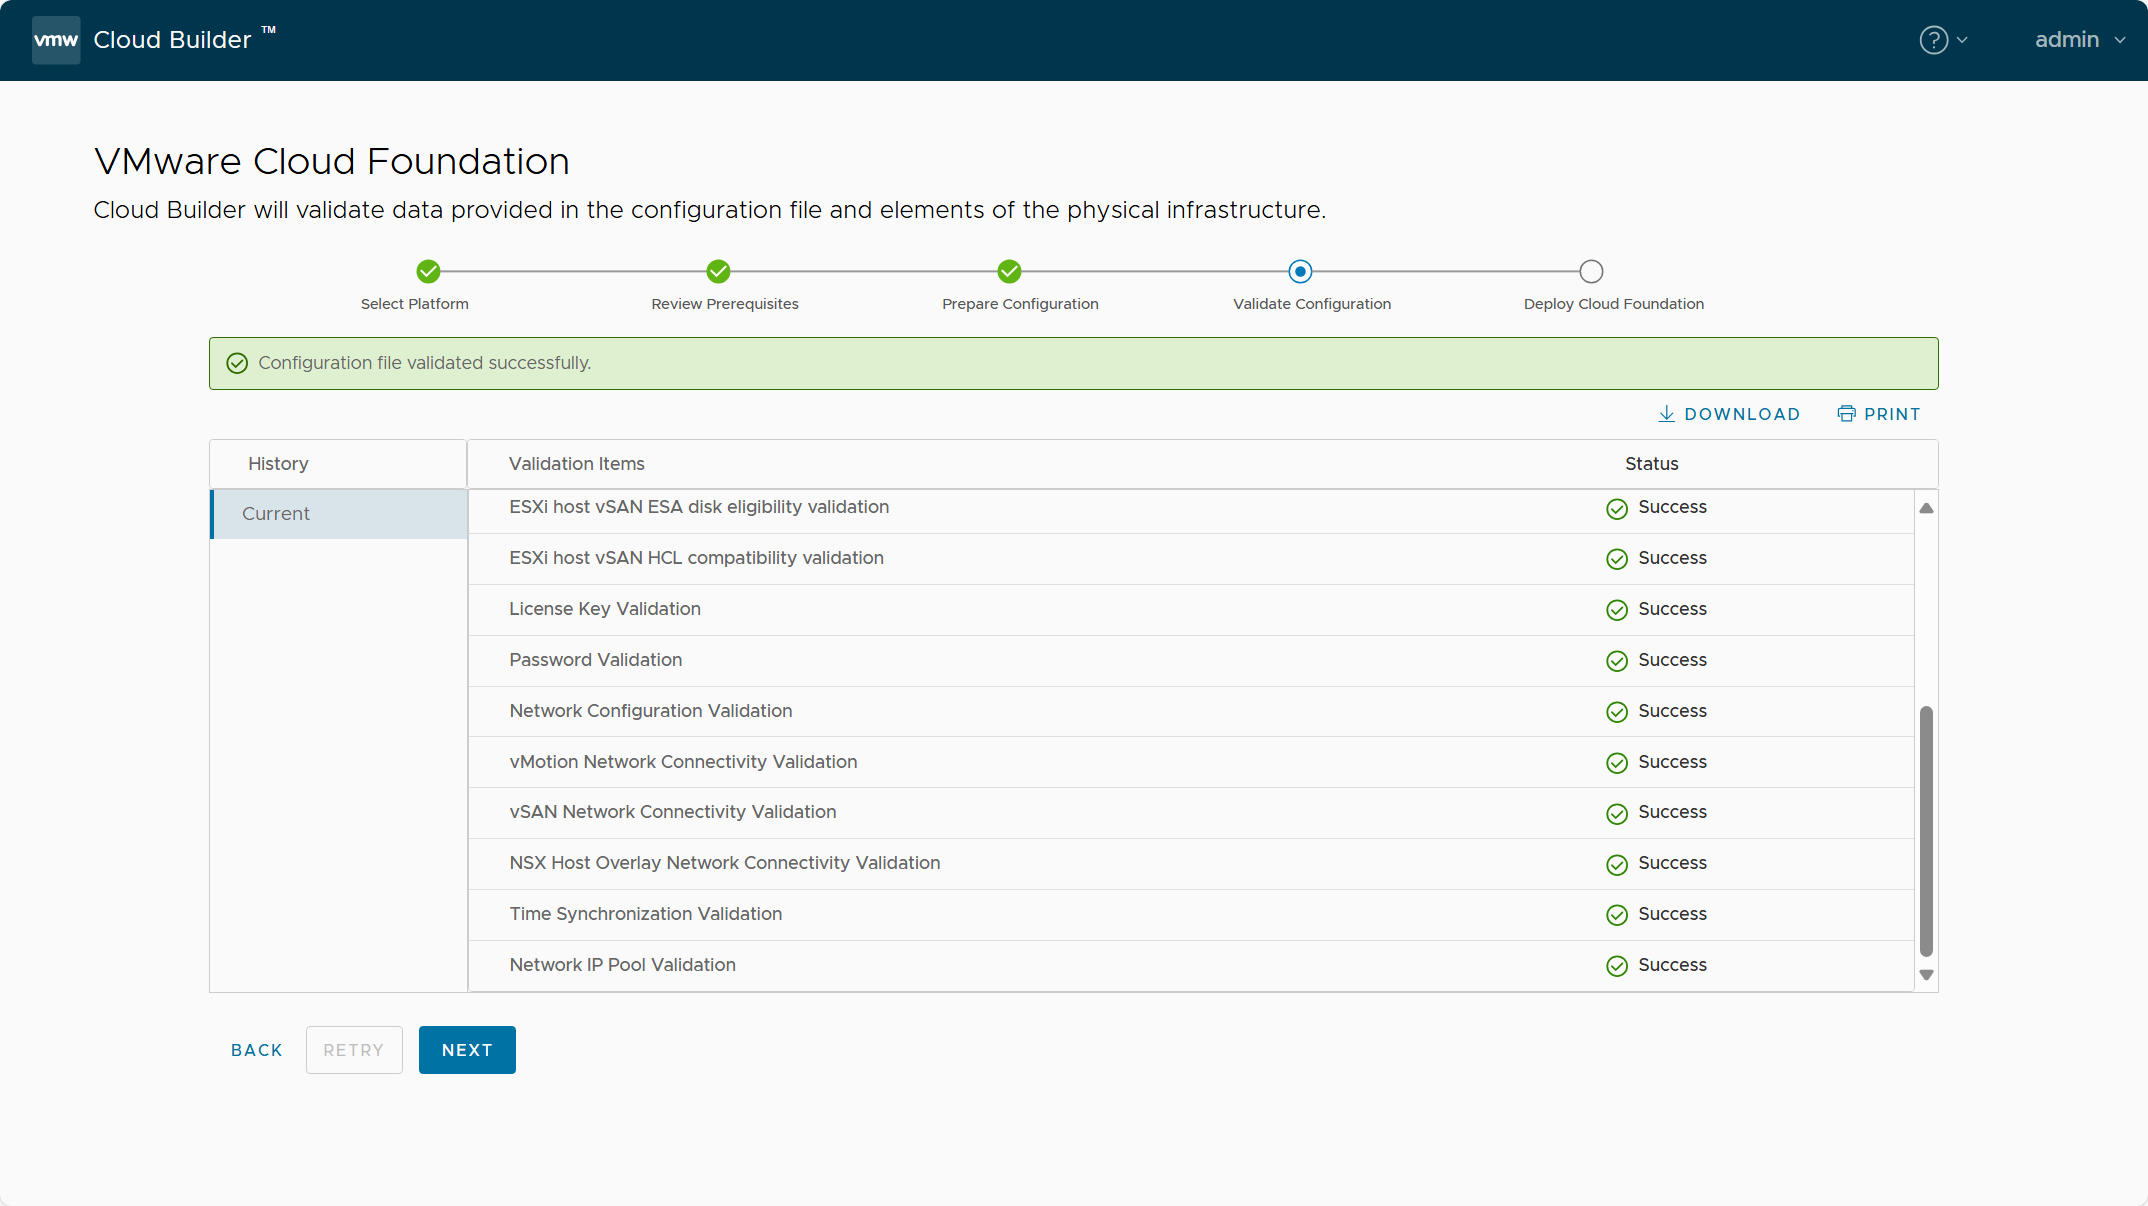Click the Network Configuration Validation row
The height and width of the screenshot is (1206, 2148).
[1191, 712]
